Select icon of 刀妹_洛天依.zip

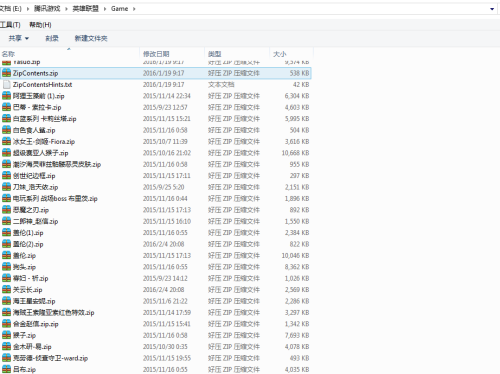[x=6, y=187]
